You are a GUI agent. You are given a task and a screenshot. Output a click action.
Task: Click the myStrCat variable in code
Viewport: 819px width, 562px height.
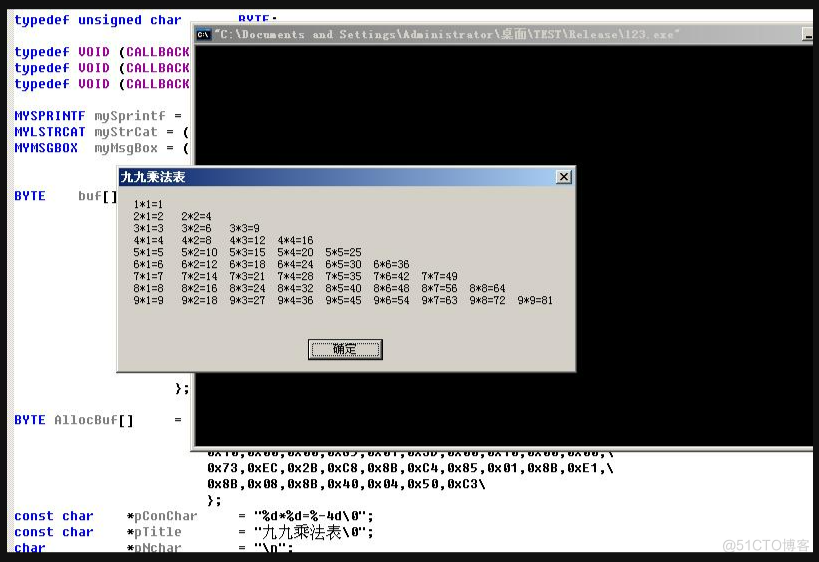pyautogui.click(x=126, y=132)
